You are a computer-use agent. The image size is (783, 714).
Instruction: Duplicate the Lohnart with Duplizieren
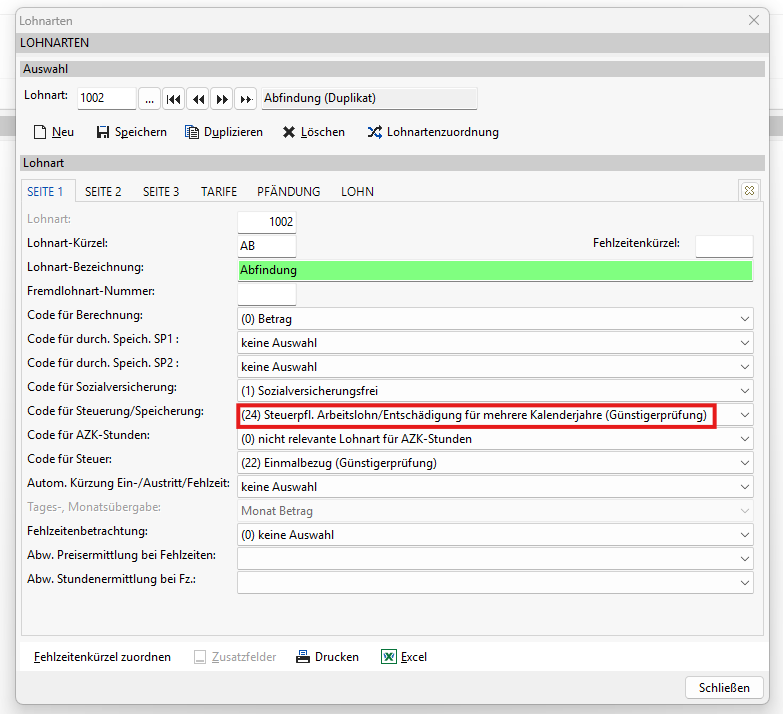point(224,132)
